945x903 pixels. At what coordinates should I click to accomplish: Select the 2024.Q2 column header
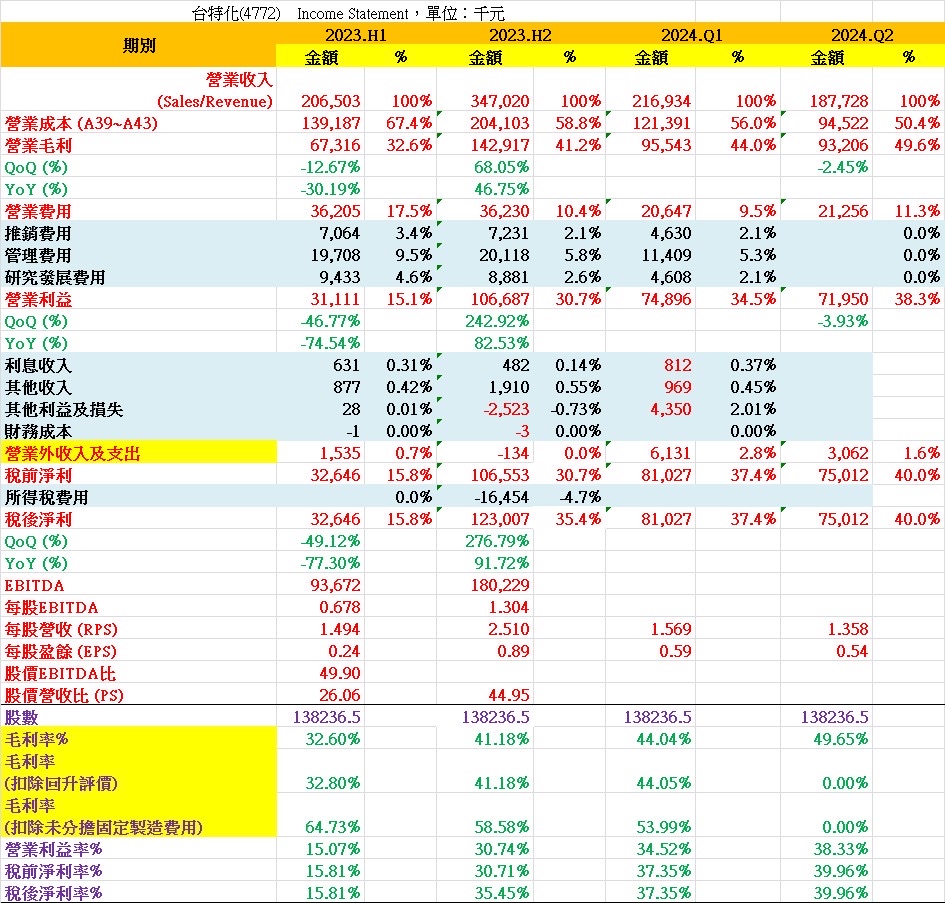tap(860, 33)
